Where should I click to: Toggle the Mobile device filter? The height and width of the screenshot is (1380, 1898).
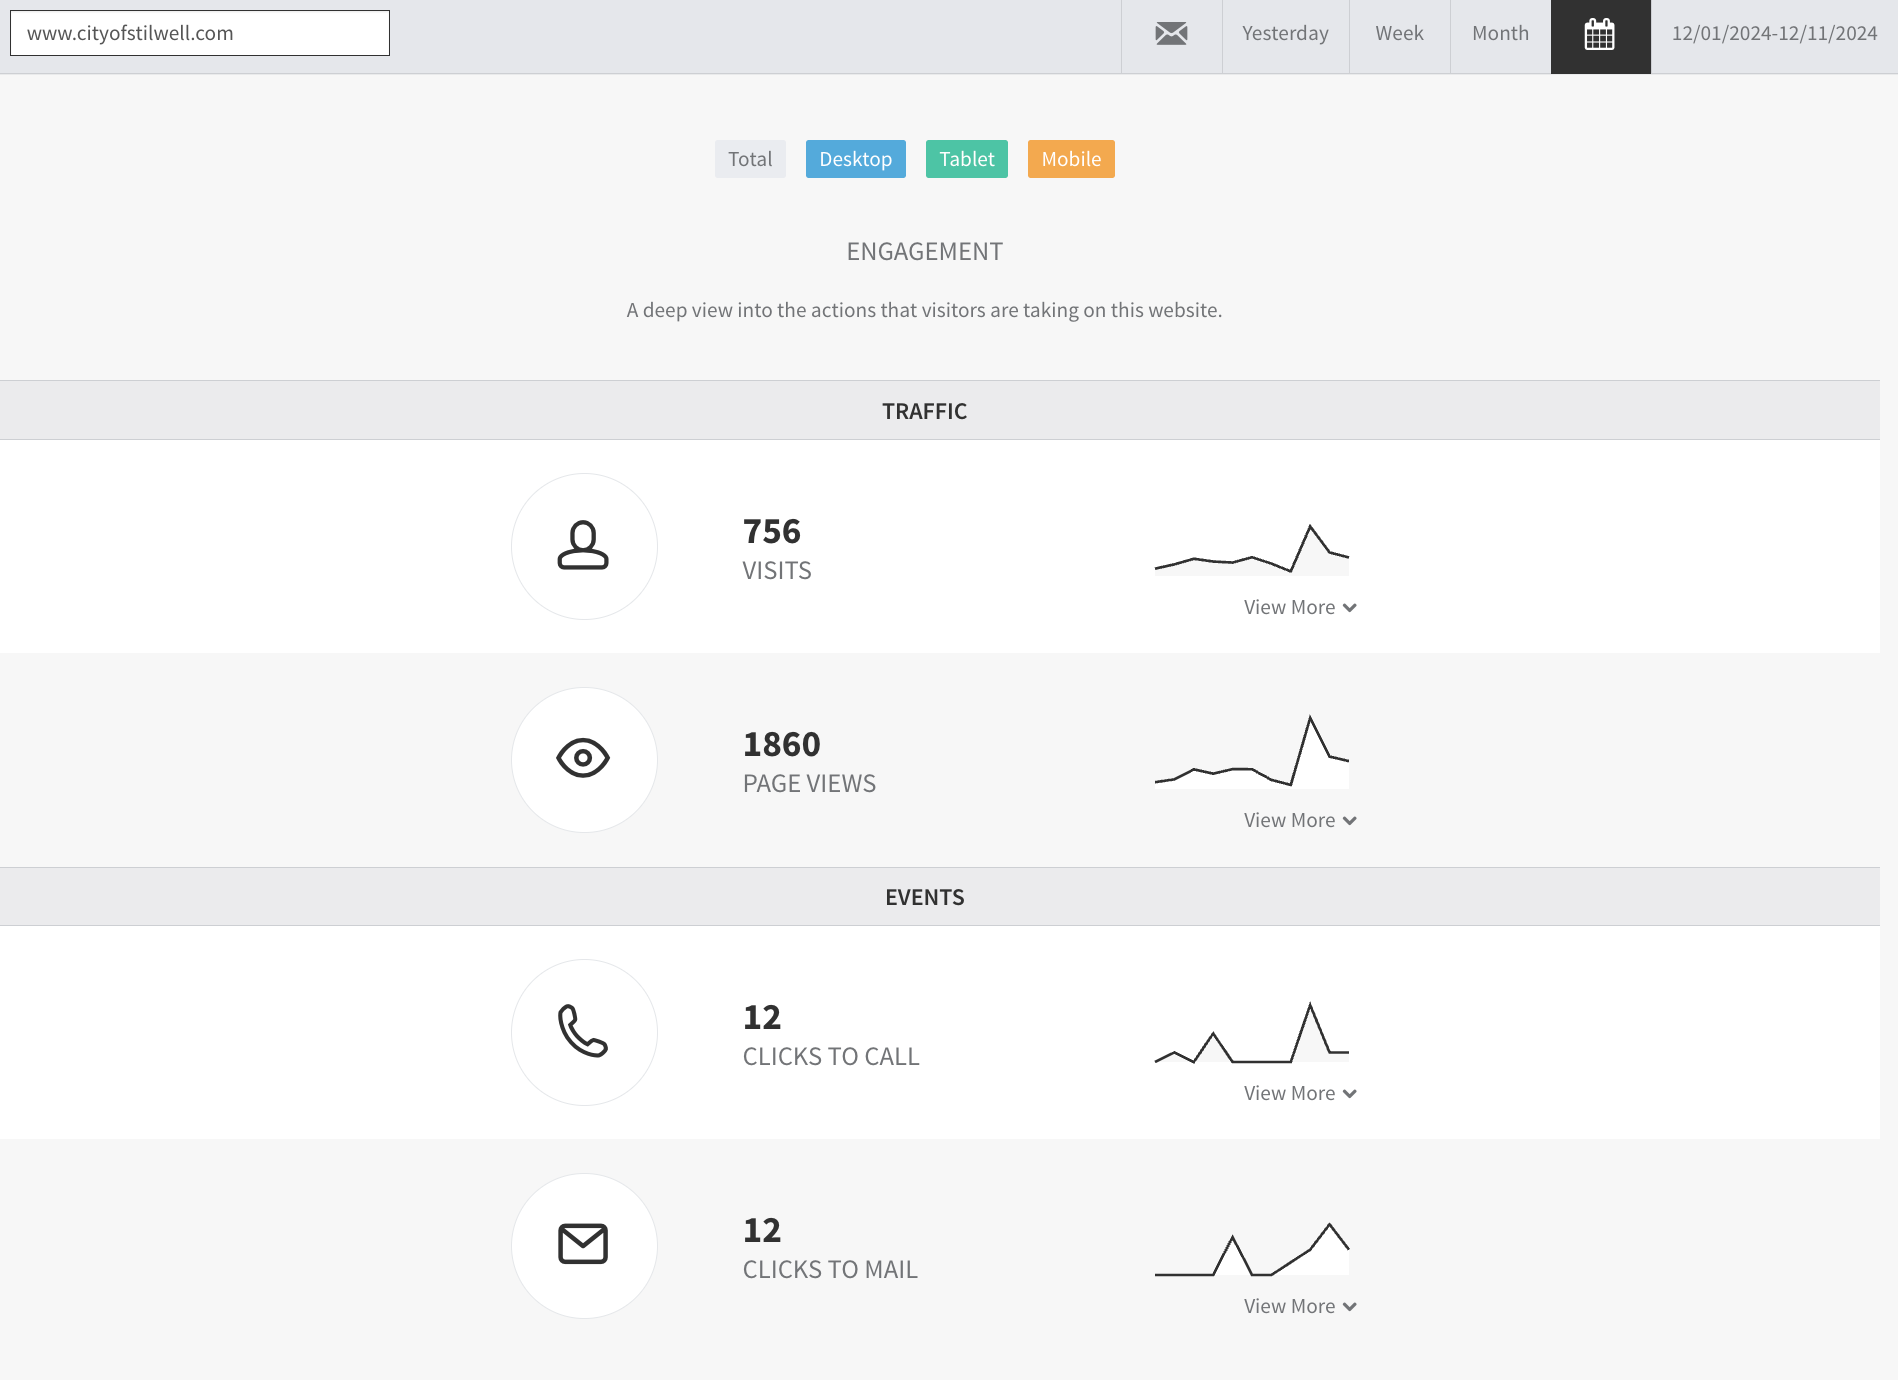pos(1071,159)
